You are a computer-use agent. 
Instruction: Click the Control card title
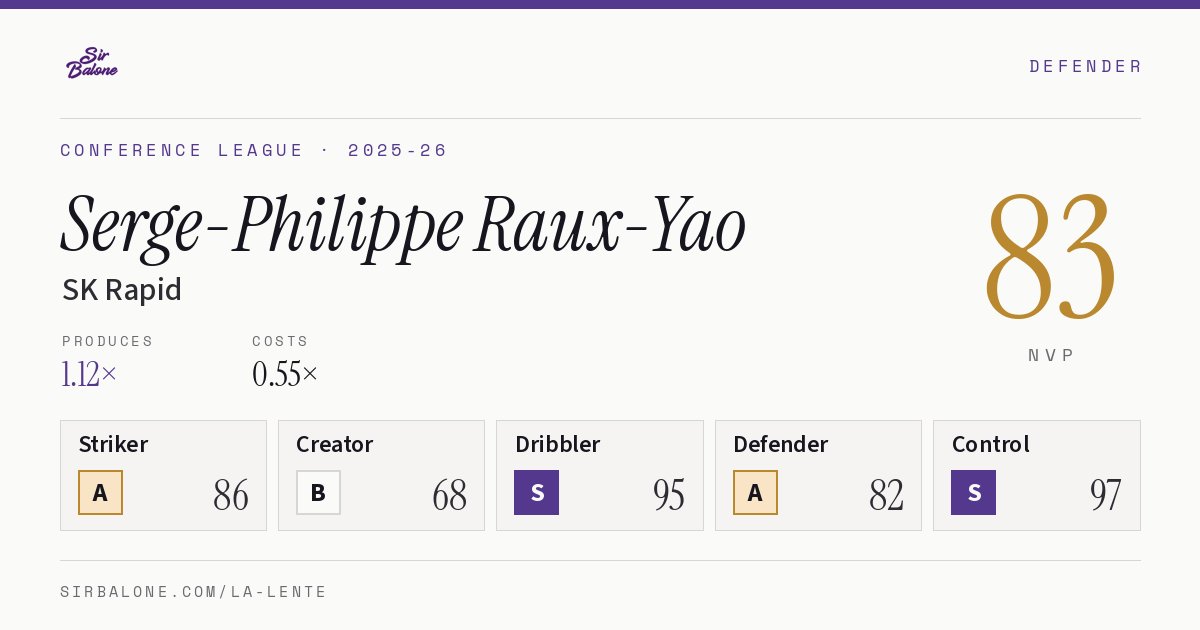coord(990,444)
